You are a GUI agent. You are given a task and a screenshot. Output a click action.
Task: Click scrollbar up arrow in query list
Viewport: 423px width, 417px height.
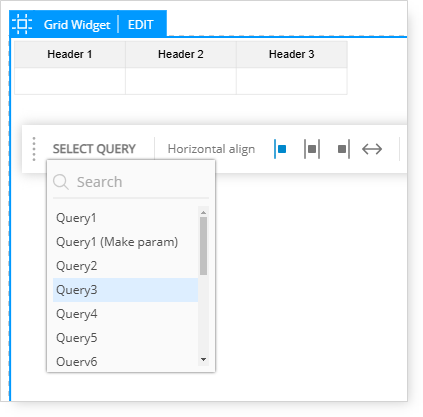[x=203, y=212]
